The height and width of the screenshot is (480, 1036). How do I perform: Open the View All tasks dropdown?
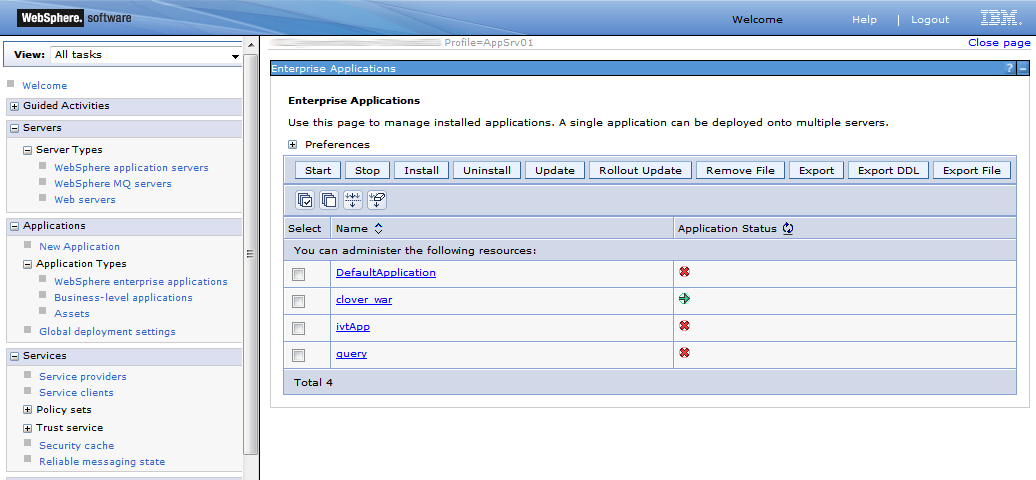click(x=145, y=55)
